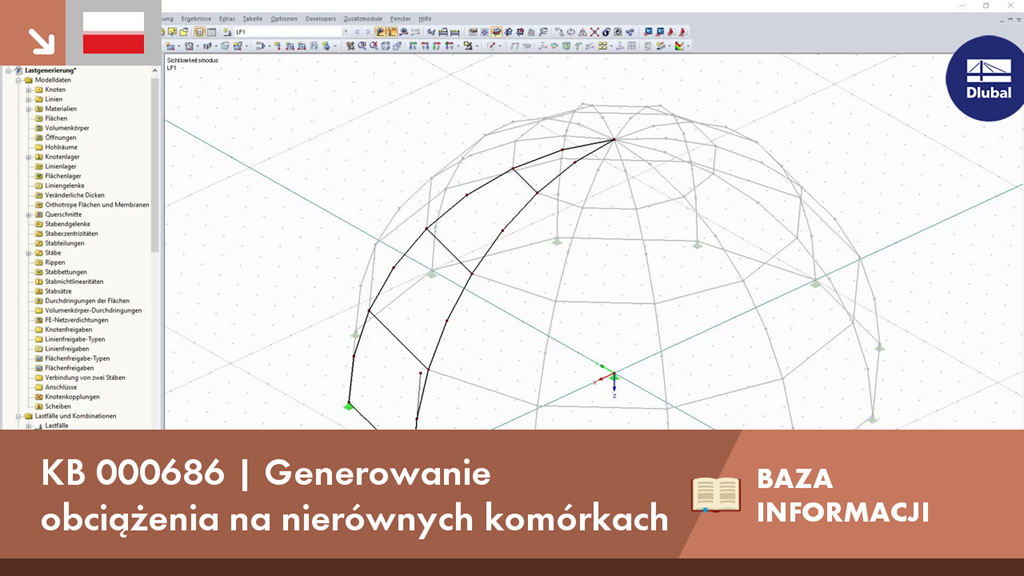This screenshot has width=1024, height=576.
Task: Open the LF1 load case dropdown
Action: click(x=345, y=32)
